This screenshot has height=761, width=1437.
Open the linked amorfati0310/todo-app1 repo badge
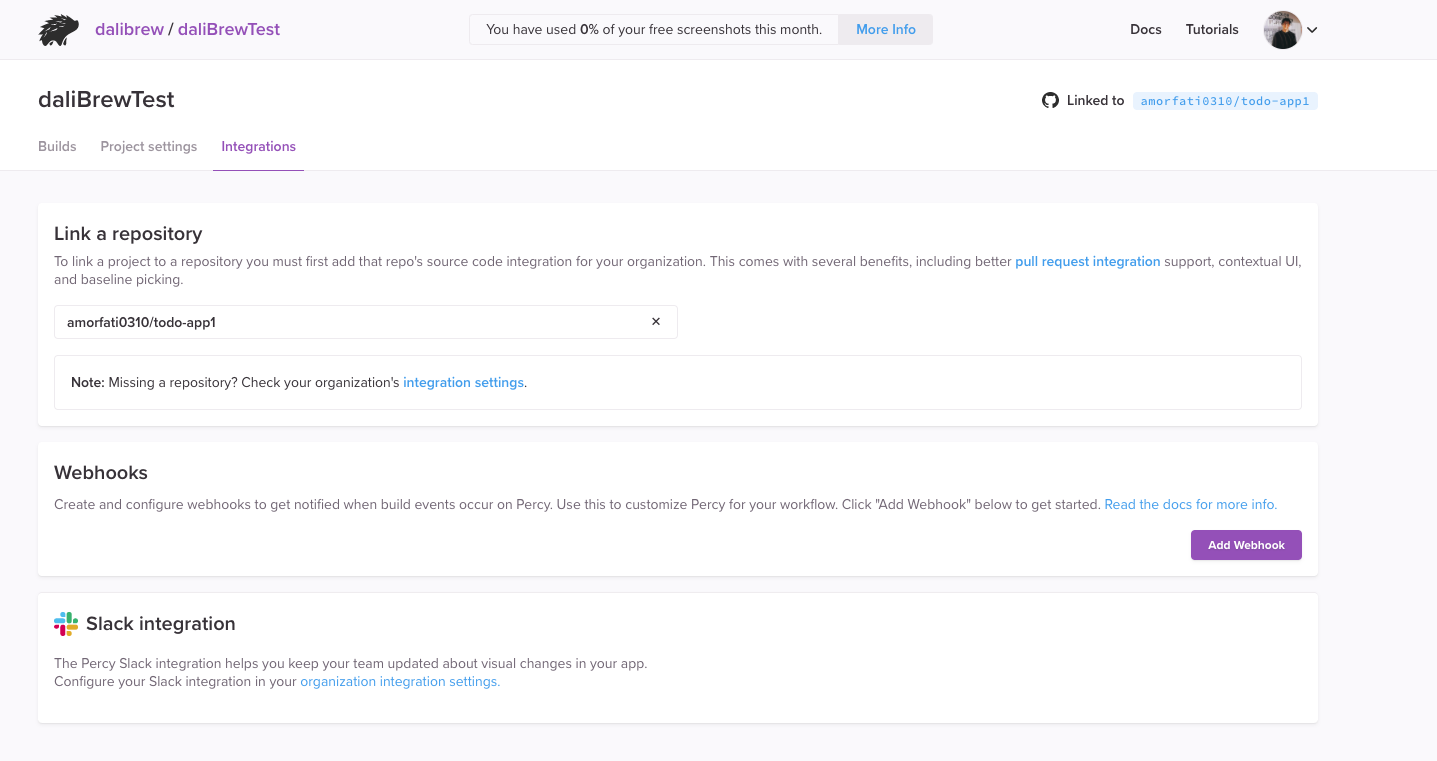(1225, 101)
